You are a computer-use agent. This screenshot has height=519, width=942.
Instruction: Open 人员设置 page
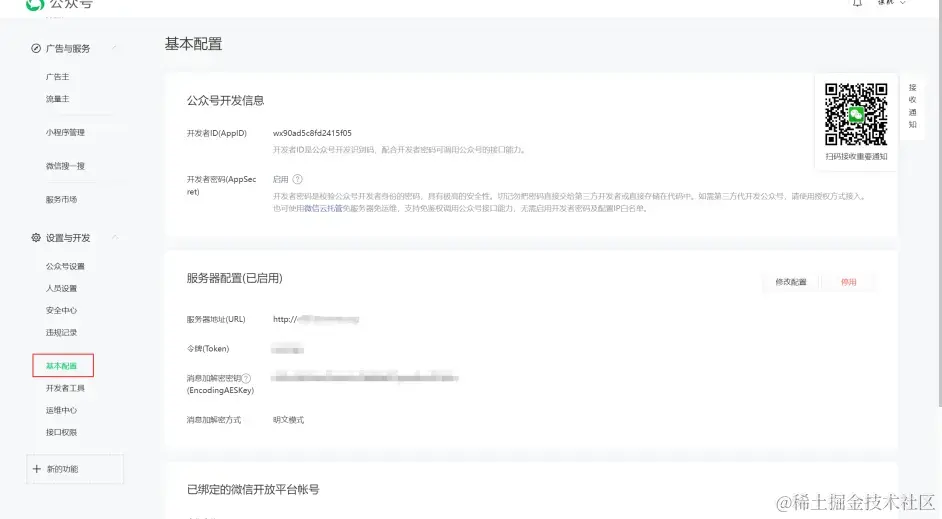(x=61, y=288)
